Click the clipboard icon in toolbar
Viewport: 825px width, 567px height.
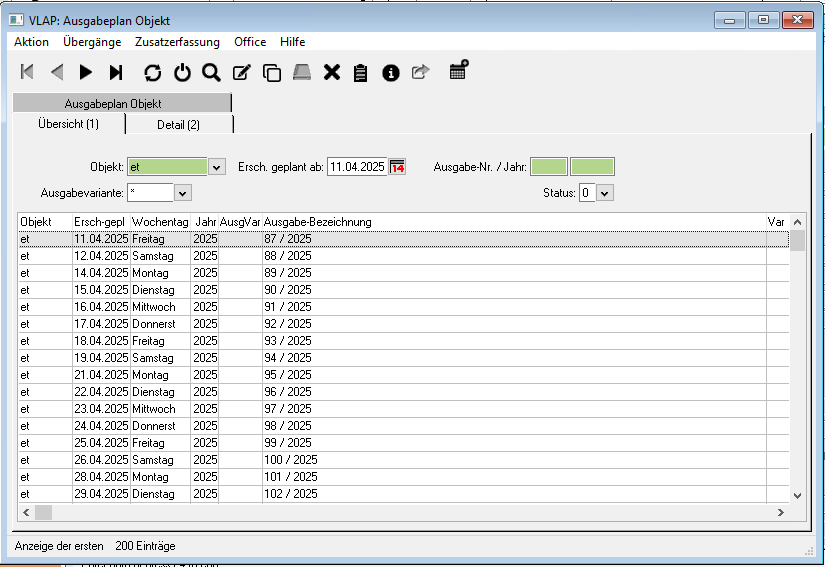pos(361,72)
